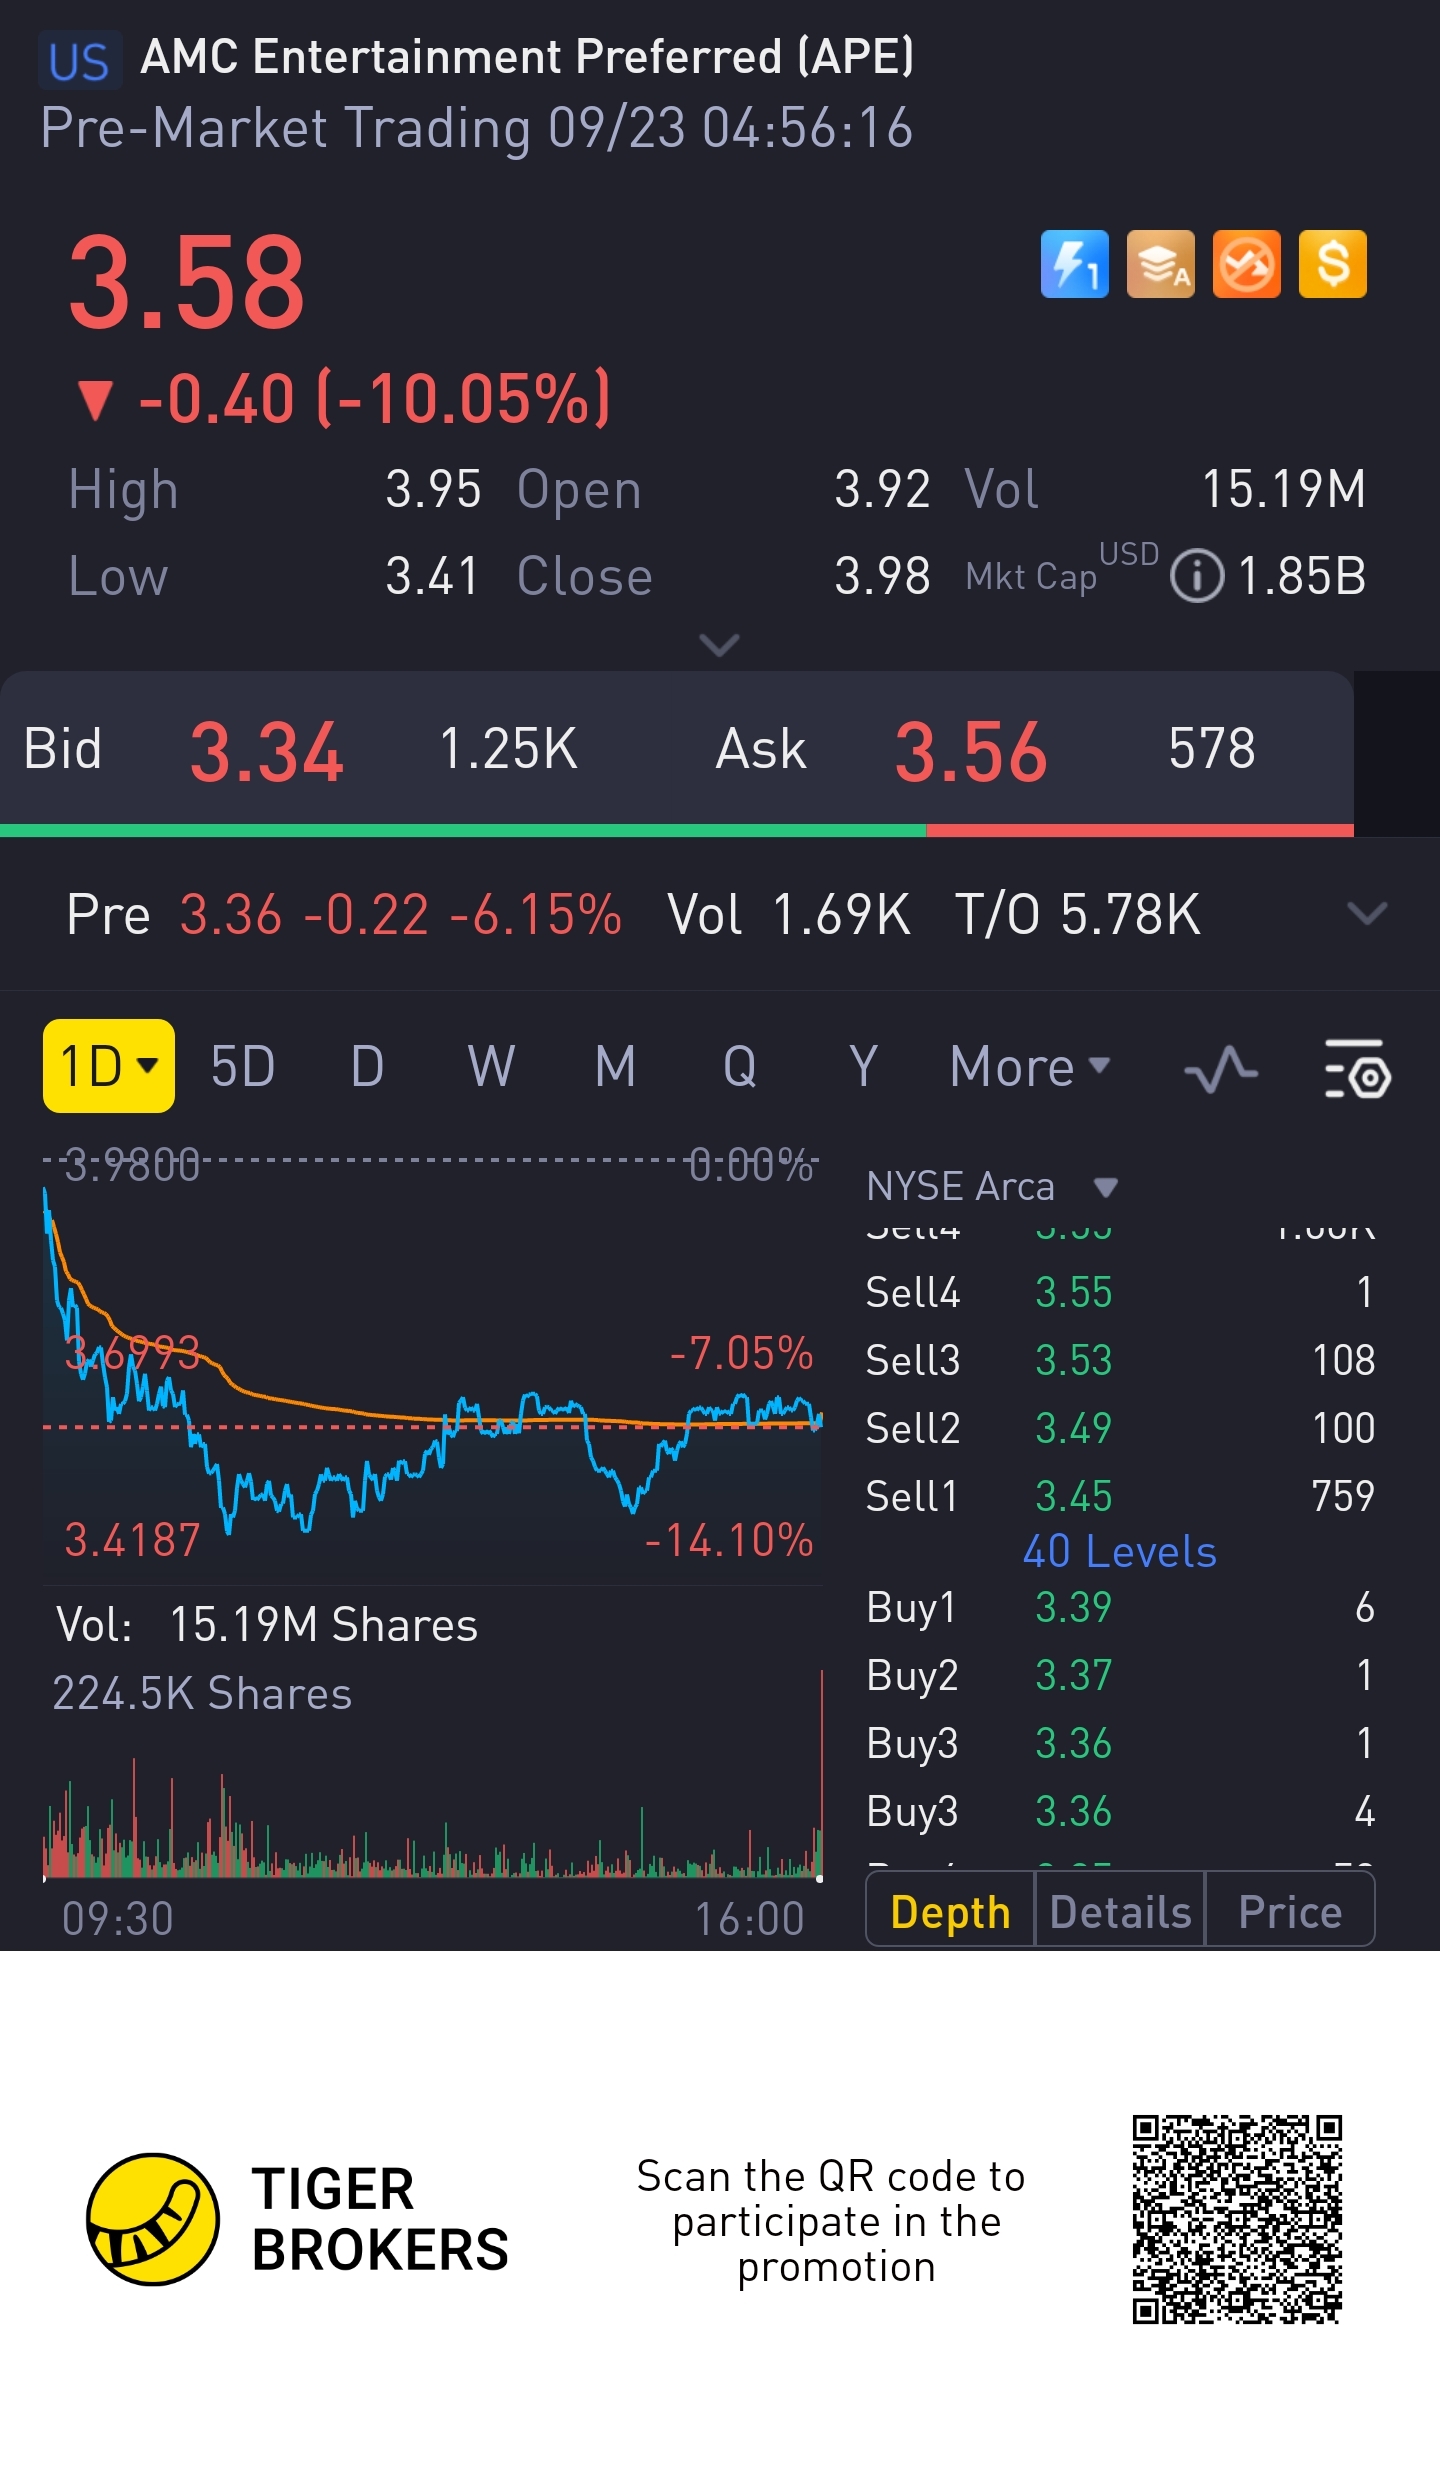This screenshot has width=1440, height=2489.
Task: Switch chart to 5D period
Action: point(243,1066)
